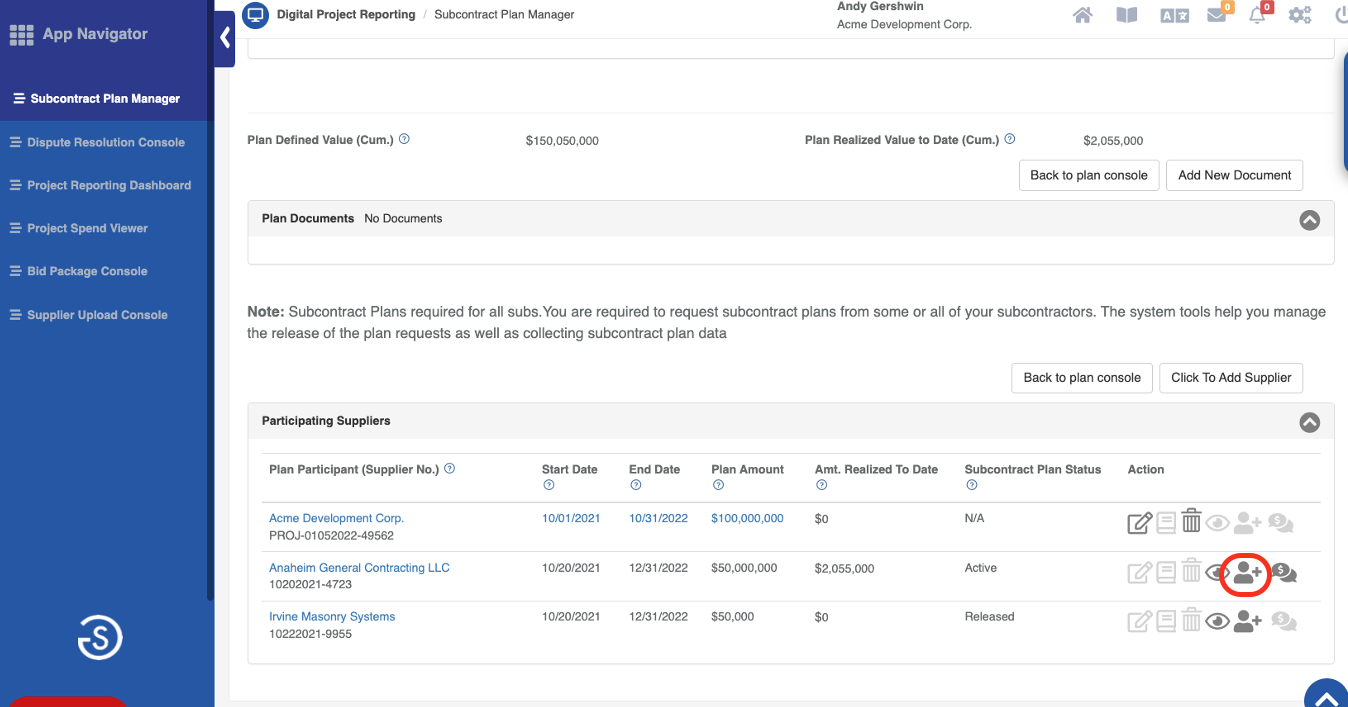Collapse the Plan Documents panel
This screenshot has width=1348, height=707.
[1309, 220]
